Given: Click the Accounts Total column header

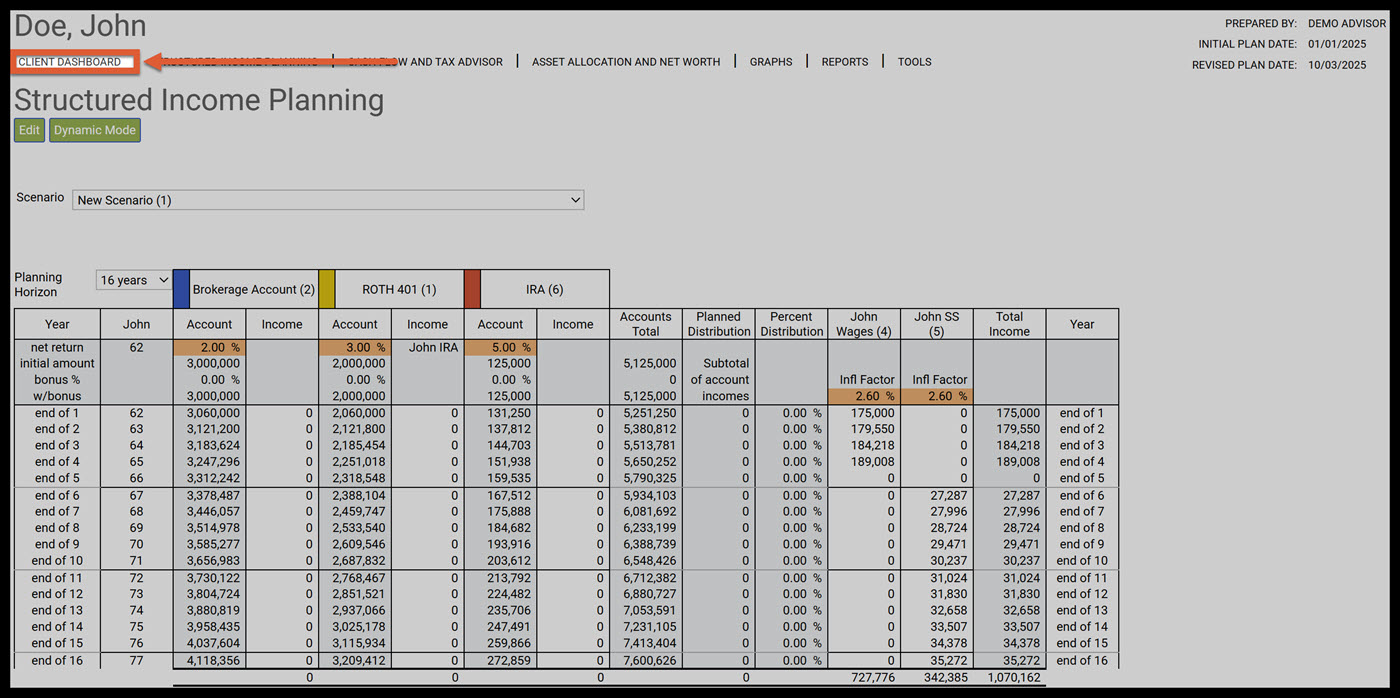Looking at the screenshot, I should coord(646,324).
